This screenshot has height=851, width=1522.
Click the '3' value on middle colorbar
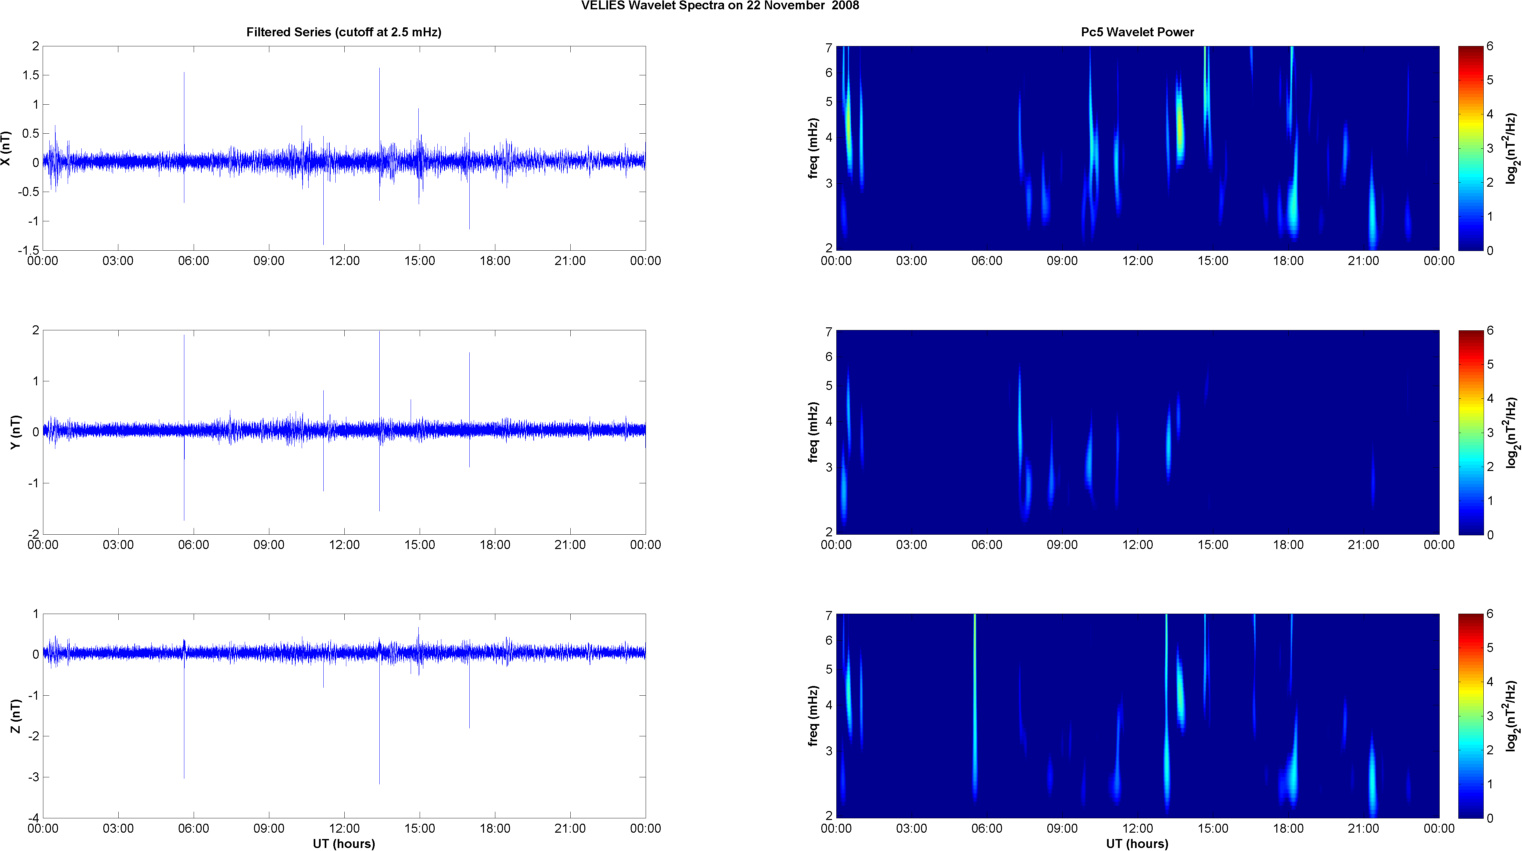[x=1490, y=432]
